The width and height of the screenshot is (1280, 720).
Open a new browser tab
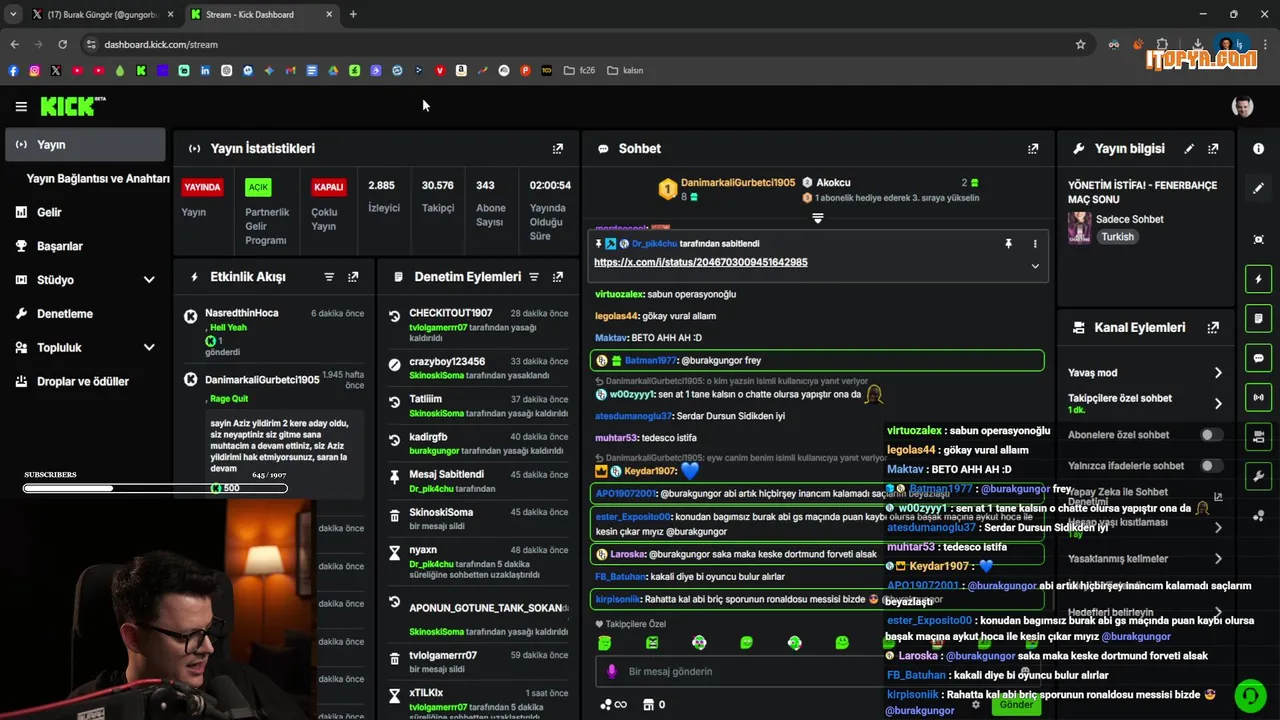[353, 14]
